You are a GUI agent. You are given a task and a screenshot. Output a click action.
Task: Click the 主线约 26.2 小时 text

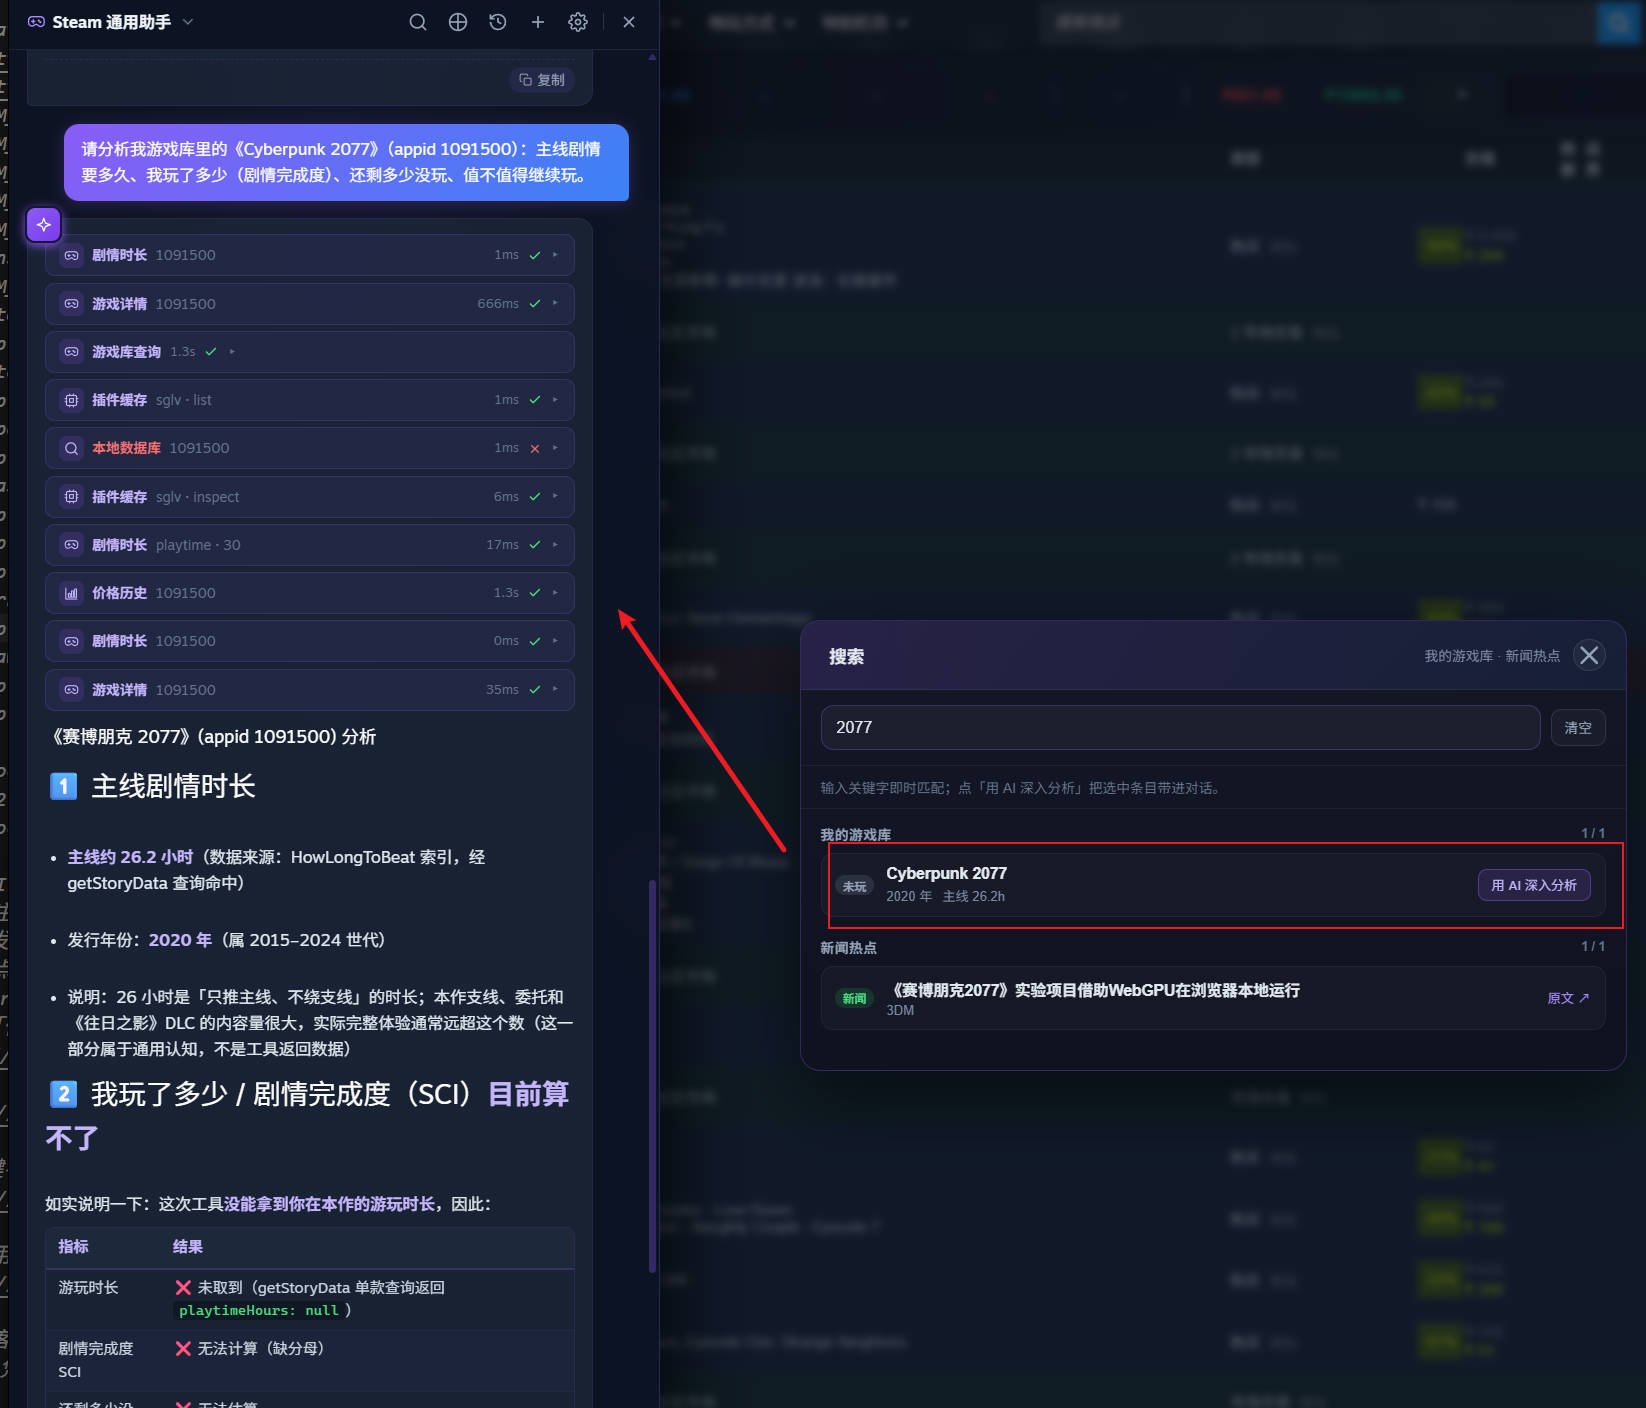click(130, 857)
